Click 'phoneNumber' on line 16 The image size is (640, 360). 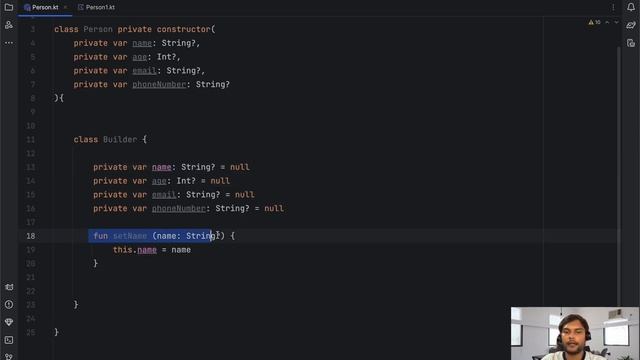179,209
